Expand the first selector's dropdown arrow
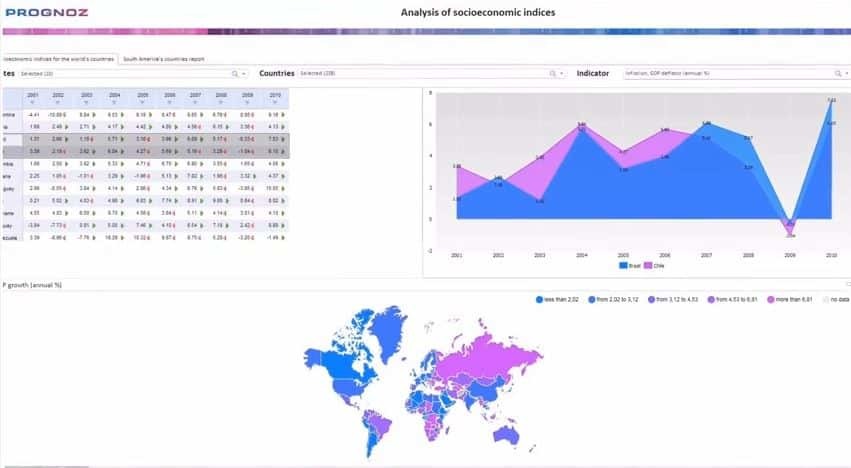 [x=246, y=73]
